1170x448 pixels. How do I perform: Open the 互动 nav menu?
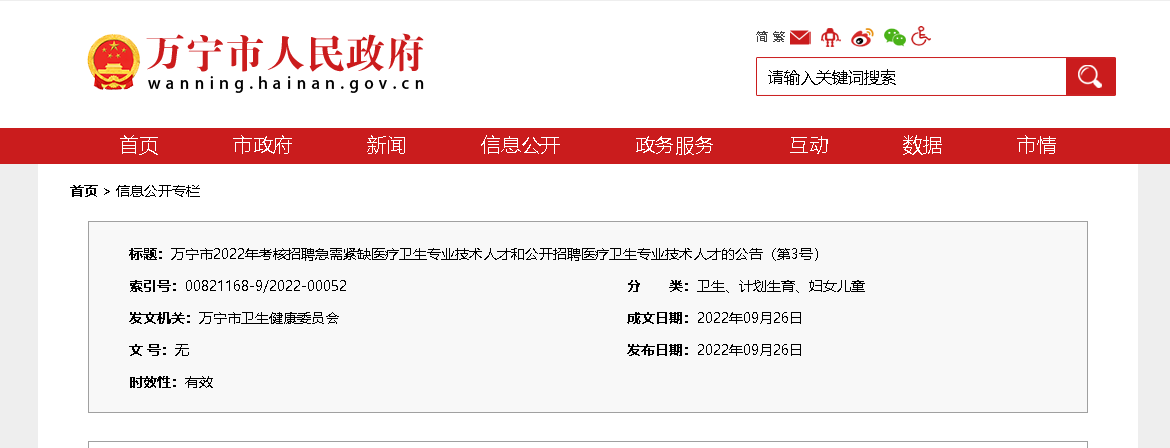tap(809, 145)
